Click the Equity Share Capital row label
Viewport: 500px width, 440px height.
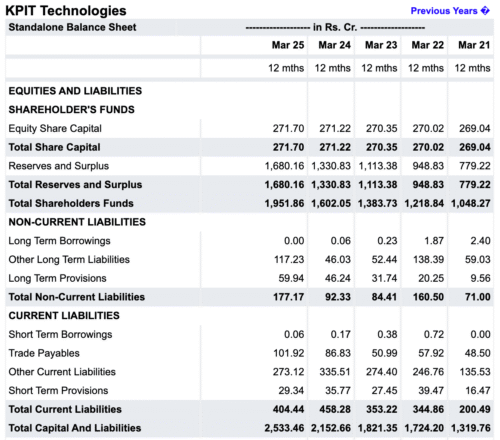(x=55, y=128)
